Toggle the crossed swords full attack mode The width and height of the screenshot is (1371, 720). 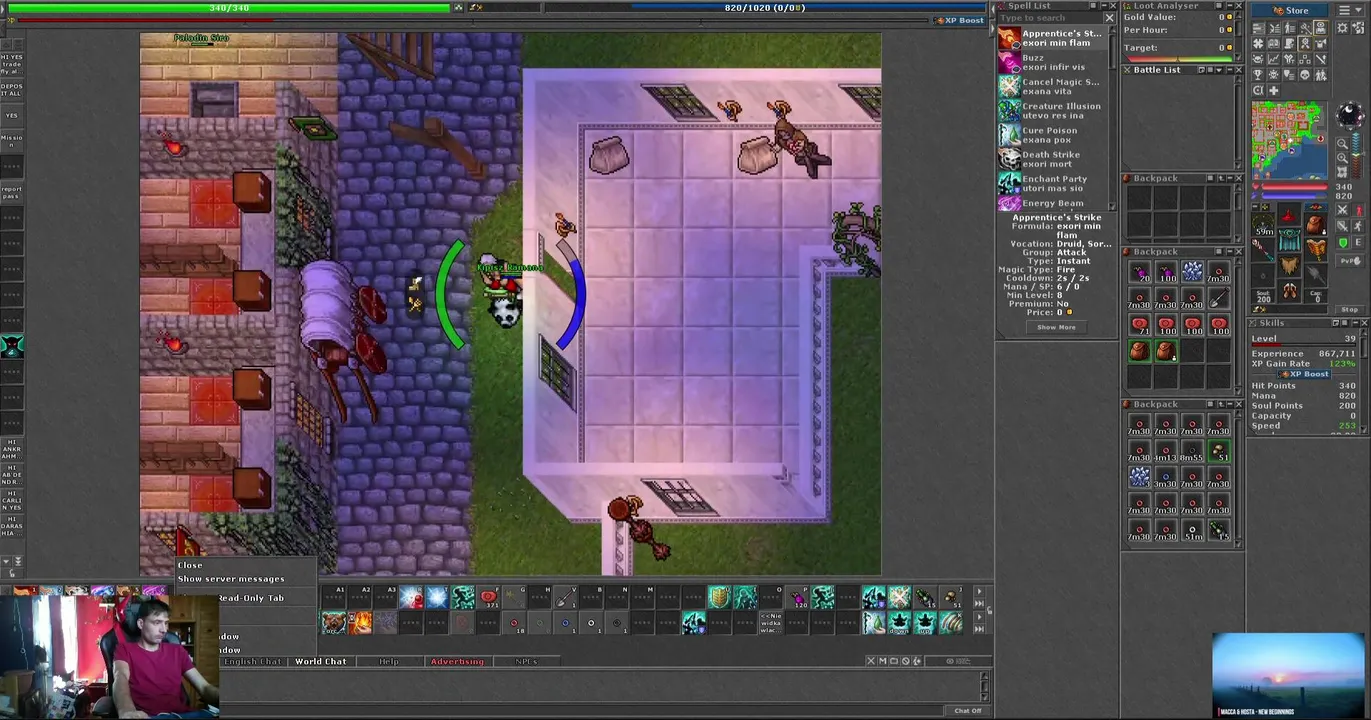(1342, 210)
